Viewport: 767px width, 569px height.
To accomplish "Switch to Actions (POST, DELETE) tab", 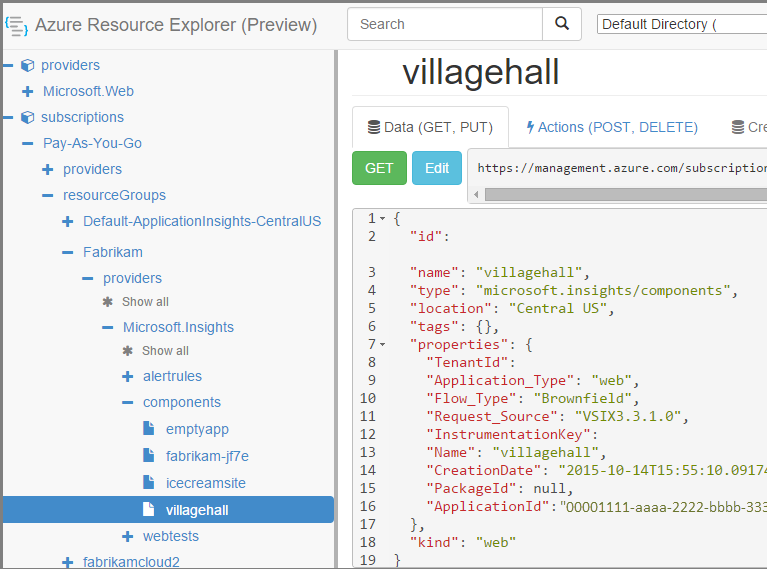I will click(x=611, y=128).
